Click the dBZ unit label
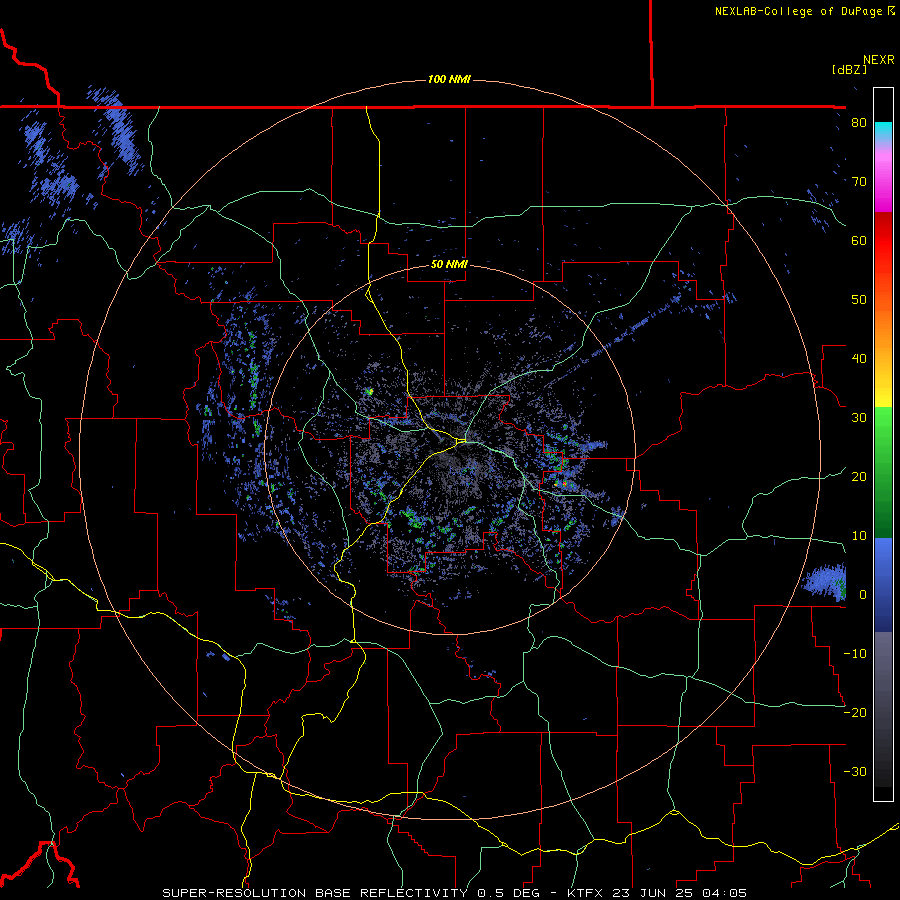Viewport: 900px width, 900px height. pyautogui.click(x=849, y=69)
